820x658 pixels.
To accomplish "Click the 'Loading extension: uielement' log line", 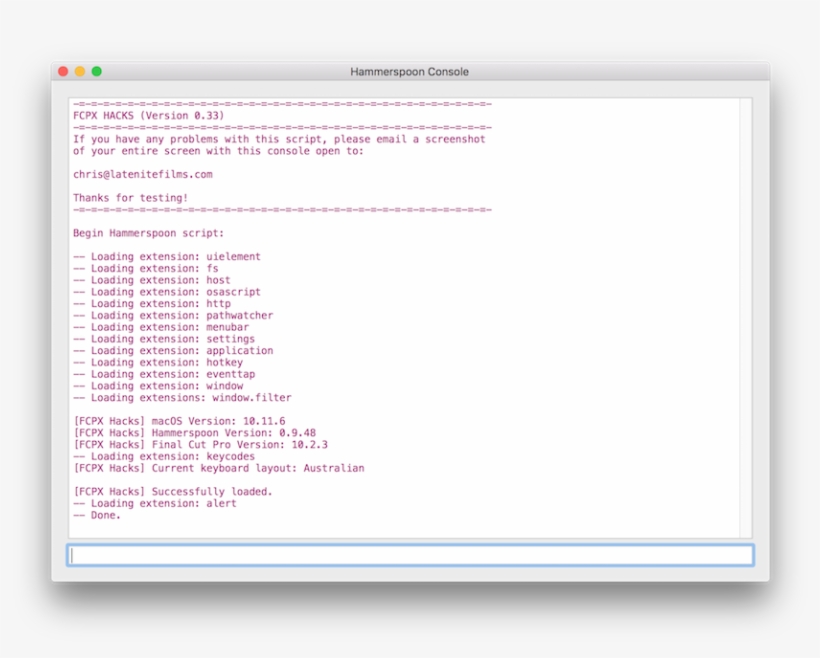I will pos(168,256).
